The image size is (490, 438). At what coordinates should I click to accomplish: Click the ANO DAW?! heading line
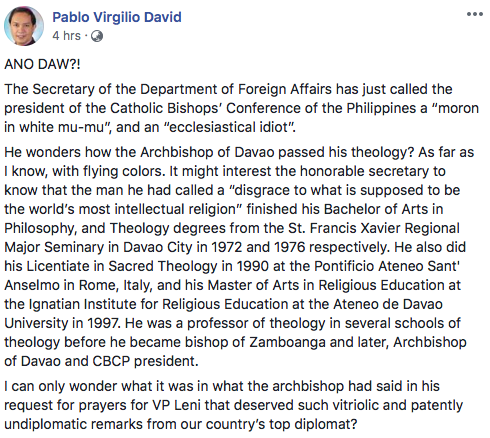tap(42, 64)
